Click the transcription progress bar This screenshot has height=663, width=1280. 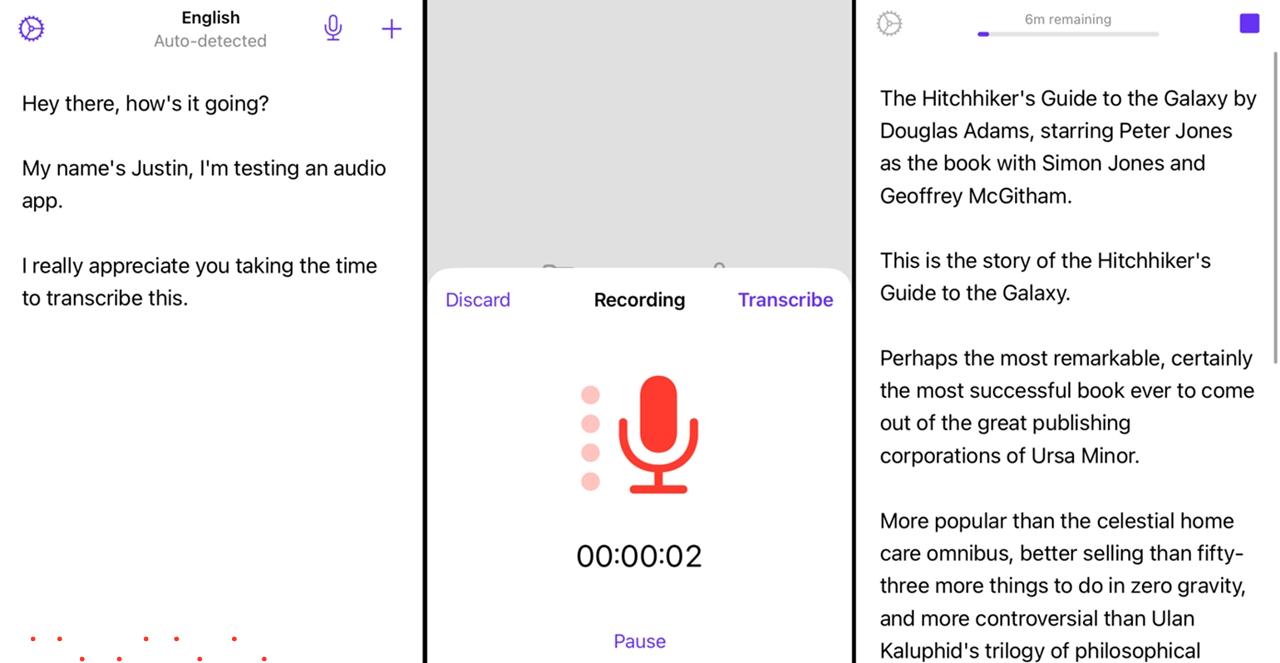tap(1068, 34)
